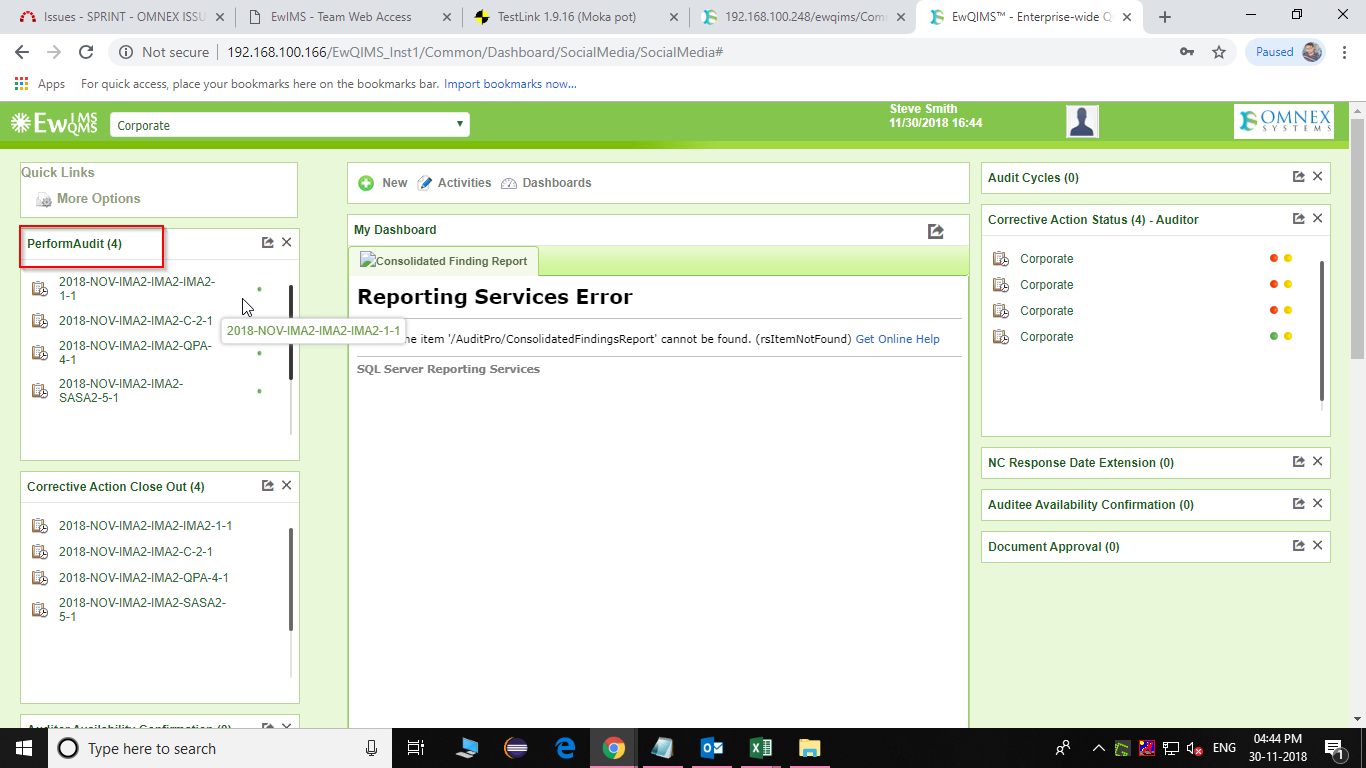This screenshot has width=1366, height=768.
Task: Open 2018-NOV-IMA2-IMA2-IMA2-1-1 in Corrective Action Close Out
Action: (145, 526)
